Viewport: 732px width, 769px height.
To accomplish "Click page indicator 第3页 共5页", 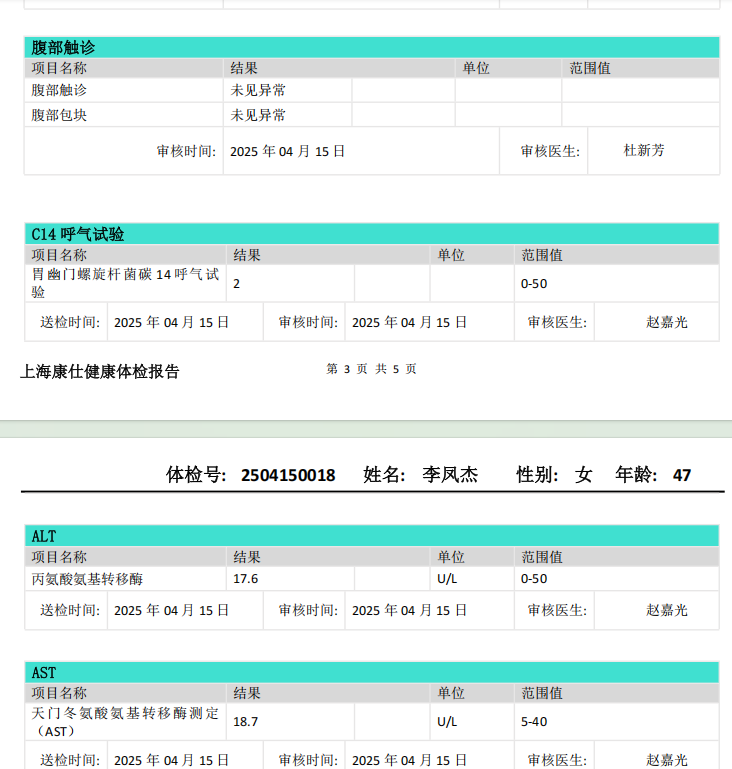I will (x=371, y=369).
